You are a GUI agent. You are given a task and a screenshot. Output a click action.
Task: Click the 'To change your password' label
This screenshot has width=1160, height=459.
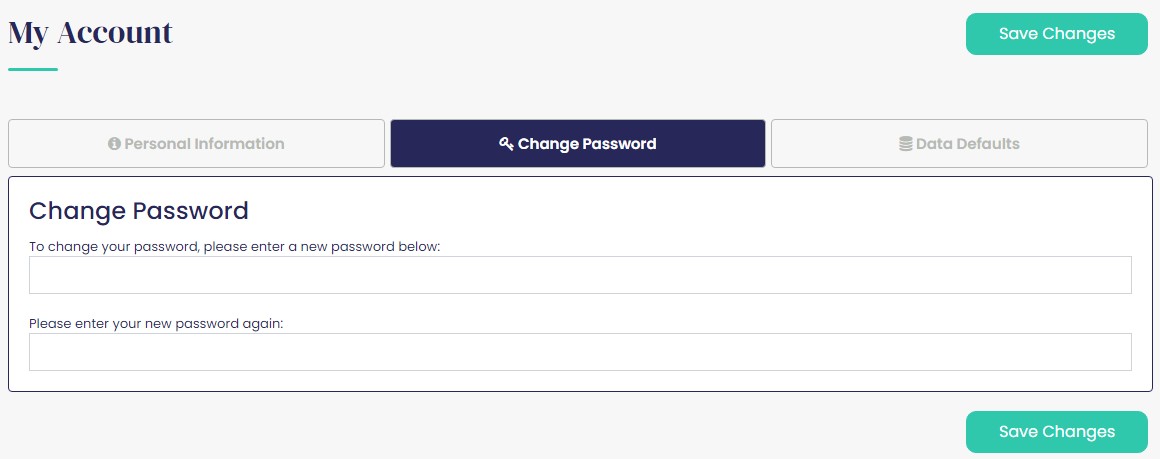[x=235, y=247]
